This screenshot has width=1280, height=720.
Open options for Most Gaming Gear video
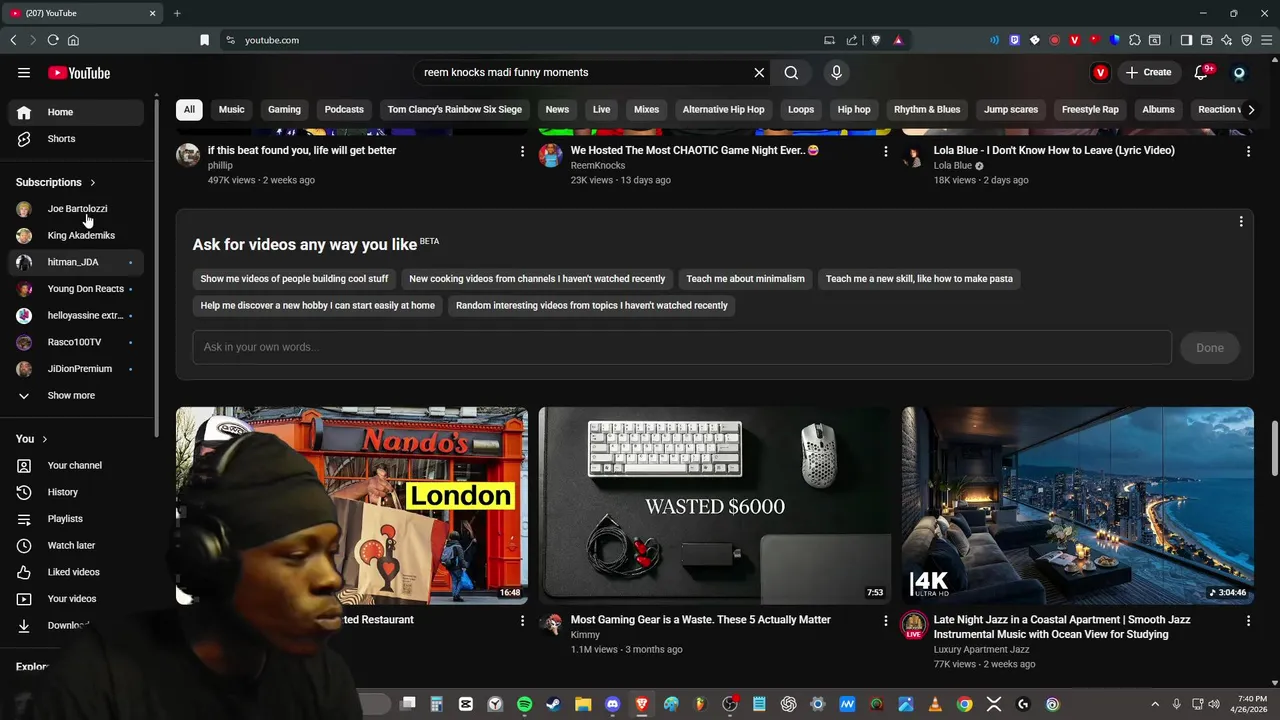(x=885, y=621)
